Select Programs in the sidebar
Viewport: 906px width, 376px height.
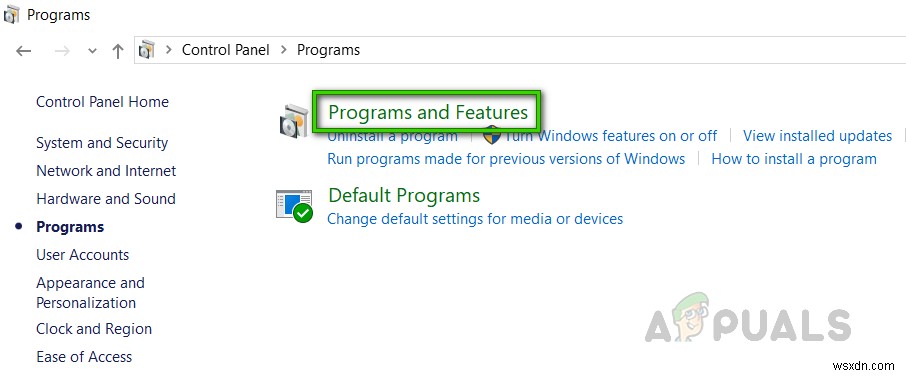pyautogui.click(x=70, y=227)
